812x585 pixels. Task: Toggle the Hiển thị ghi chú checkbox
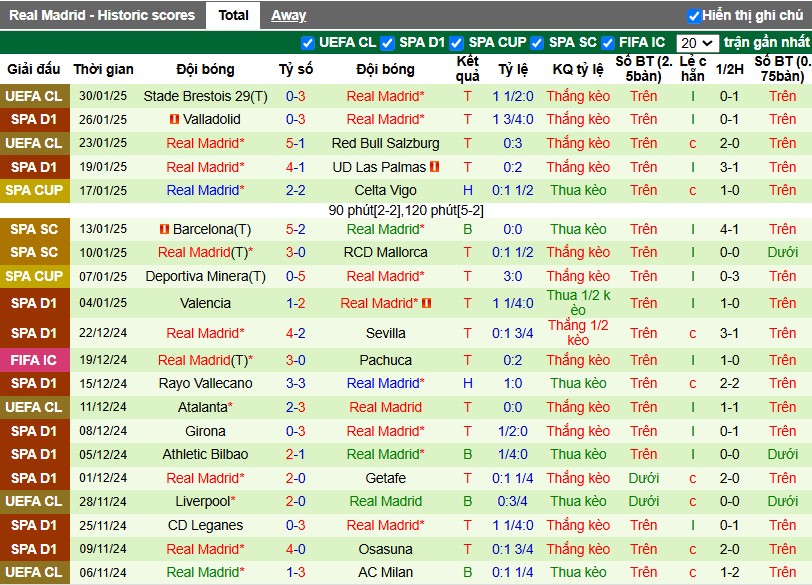693,16
